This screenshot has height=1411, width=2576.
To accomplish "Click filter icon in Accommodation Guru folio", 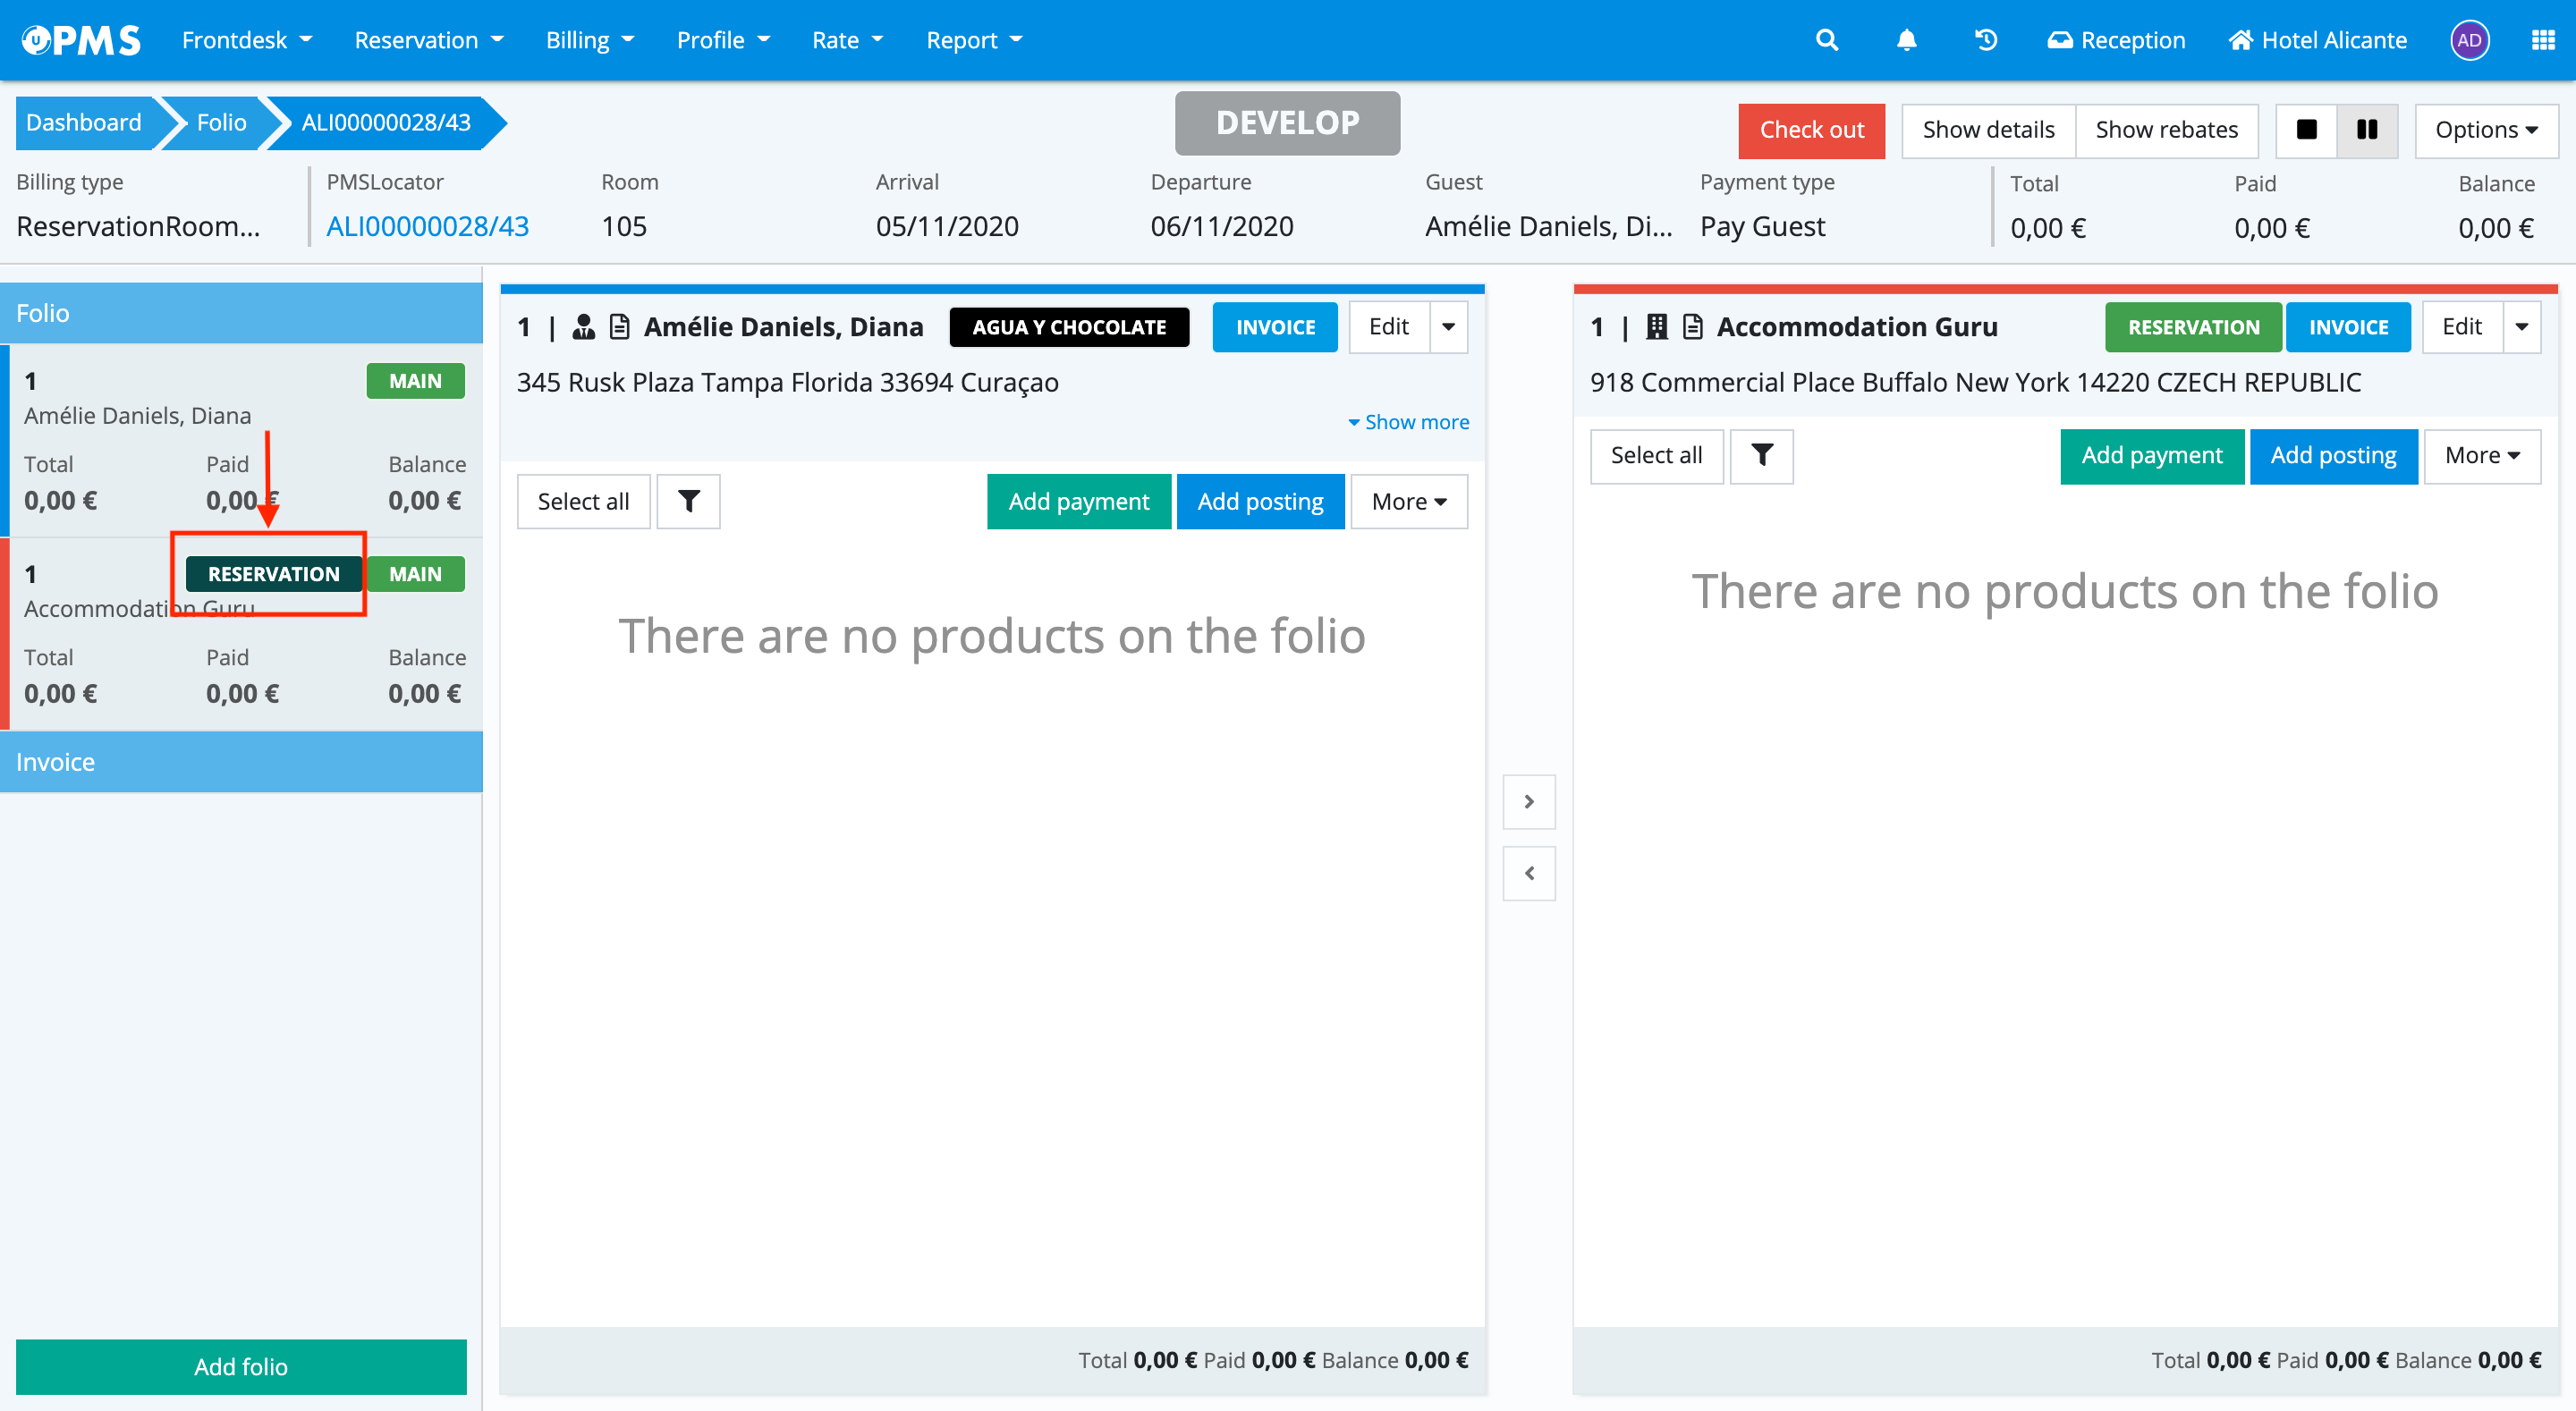I will 1761,456.
